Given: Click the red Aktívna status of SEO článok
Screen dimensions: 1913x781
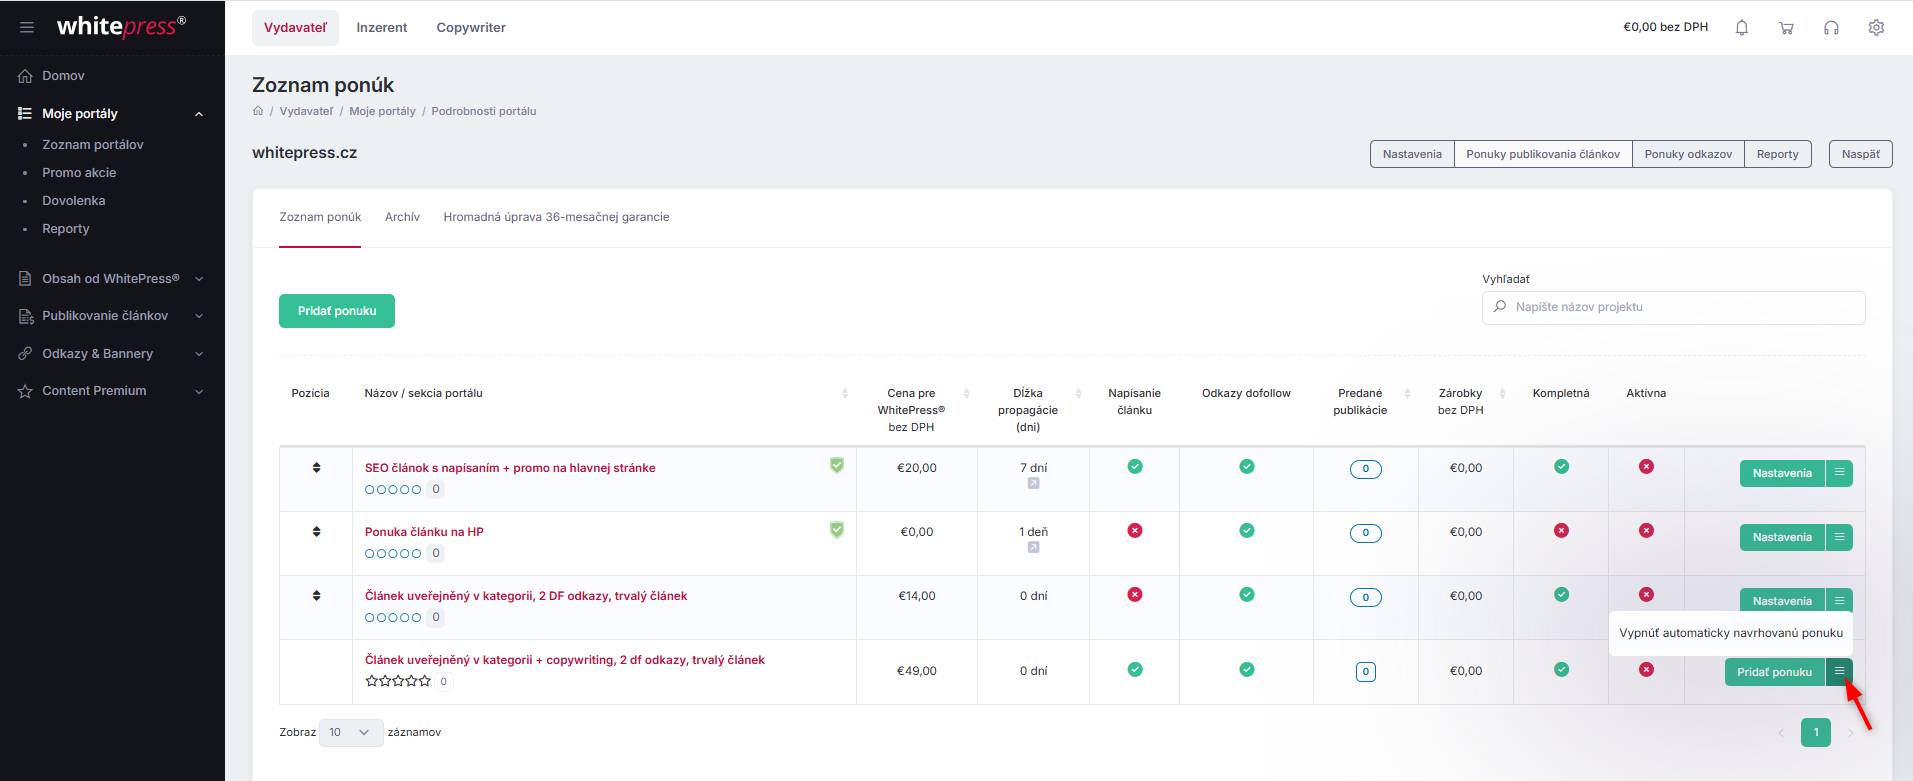Looking at the screenshot, I should (x=1646, y=467).
